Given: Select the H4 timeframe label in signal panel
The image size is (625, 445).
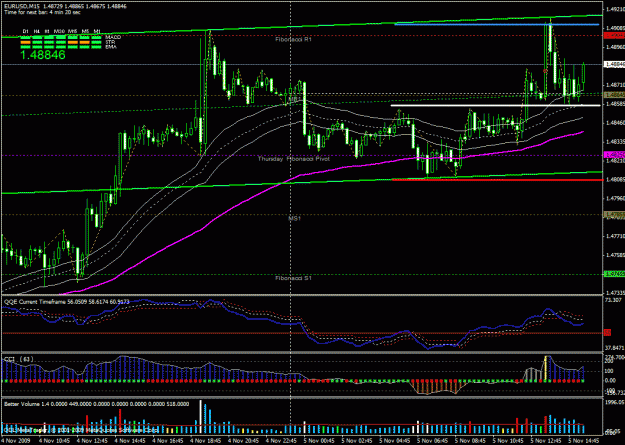Looking at the screenshot, I should pos(37,31).
